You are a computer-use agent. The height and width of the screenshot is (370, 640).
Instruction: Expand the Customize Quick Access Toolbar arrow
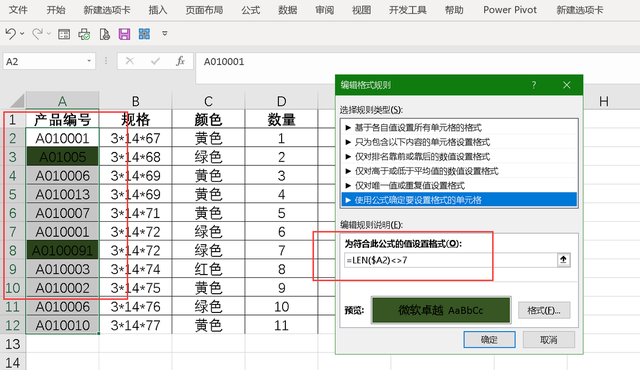(164, 33)
